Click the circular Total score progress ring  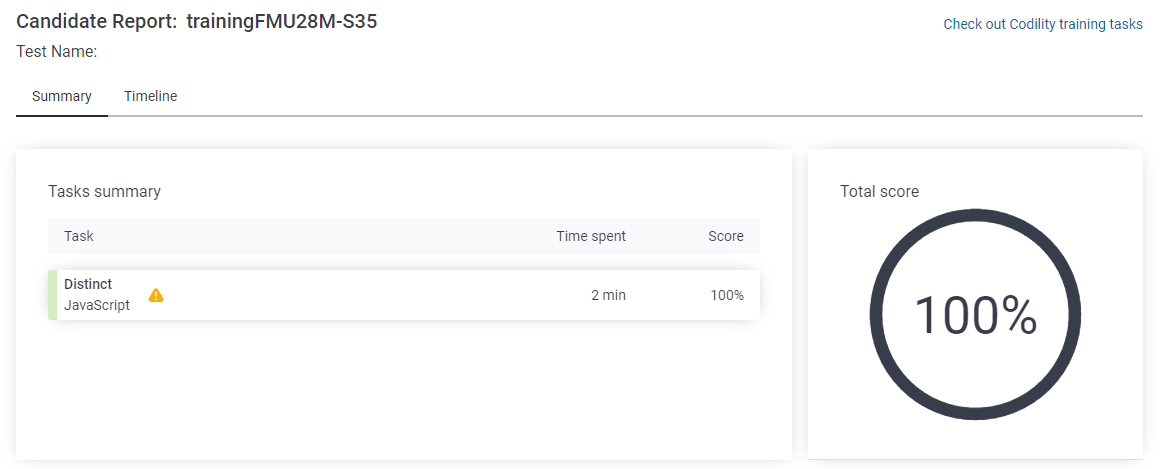pos(975,316)
